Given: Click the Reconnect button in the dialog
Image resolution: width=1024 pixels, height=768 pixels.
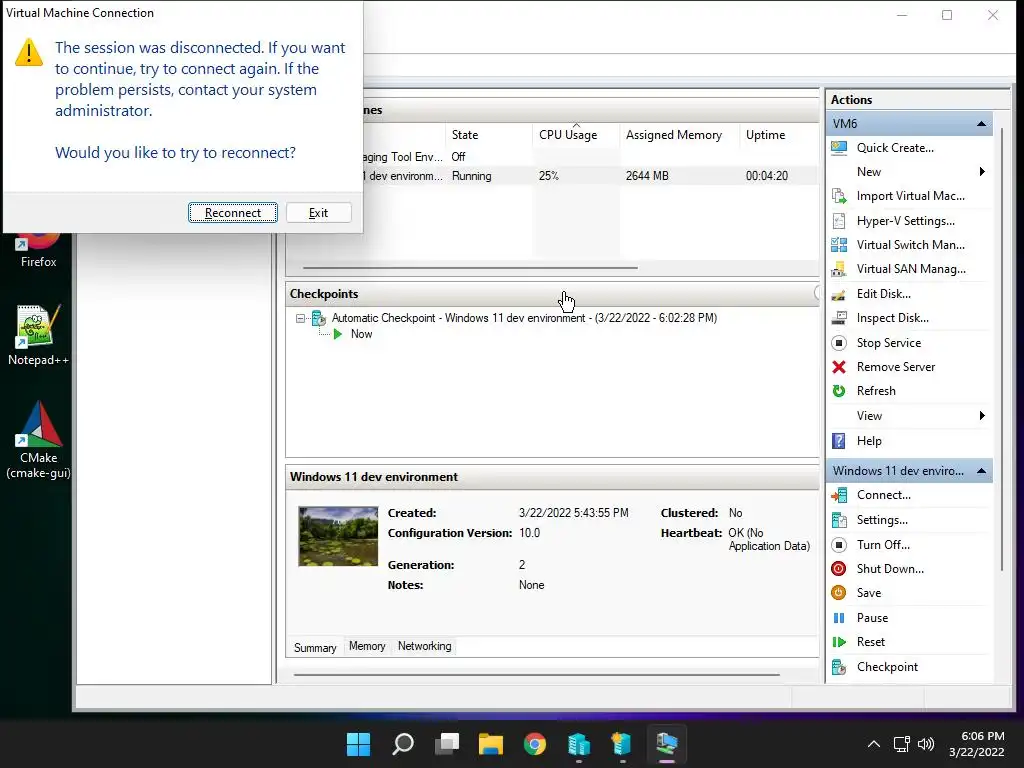Looking at the screenshot, I should (x=232, y=213).
